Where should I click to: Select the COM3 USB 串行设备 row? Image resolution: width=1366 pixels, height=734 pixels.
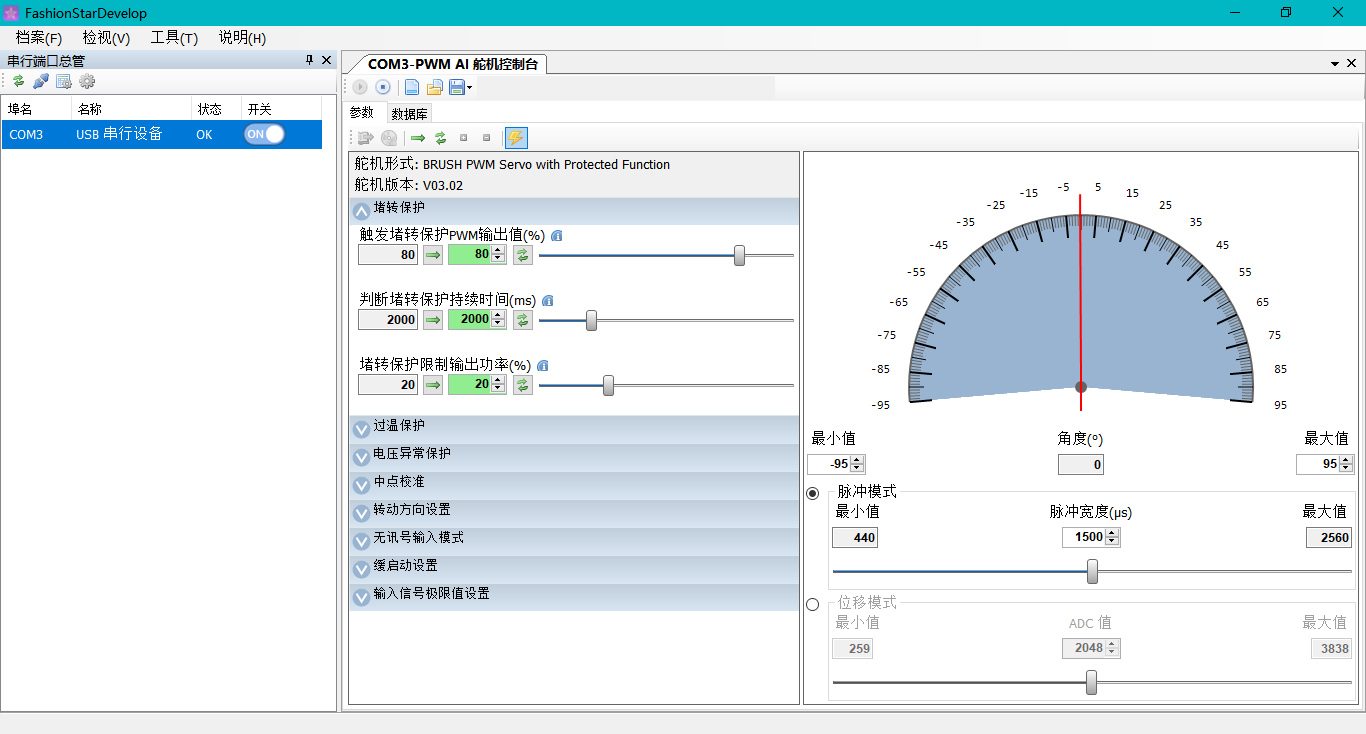tap(162, 134)
